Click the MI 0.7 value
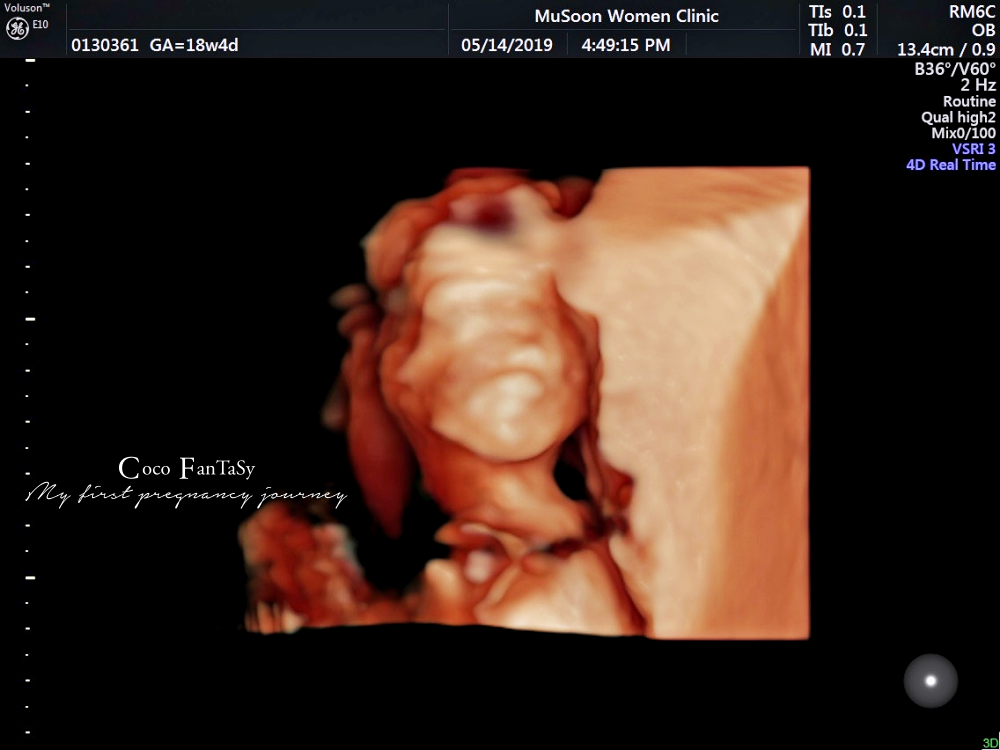This screenshot has width=1000, height=750. pos(837,49)
